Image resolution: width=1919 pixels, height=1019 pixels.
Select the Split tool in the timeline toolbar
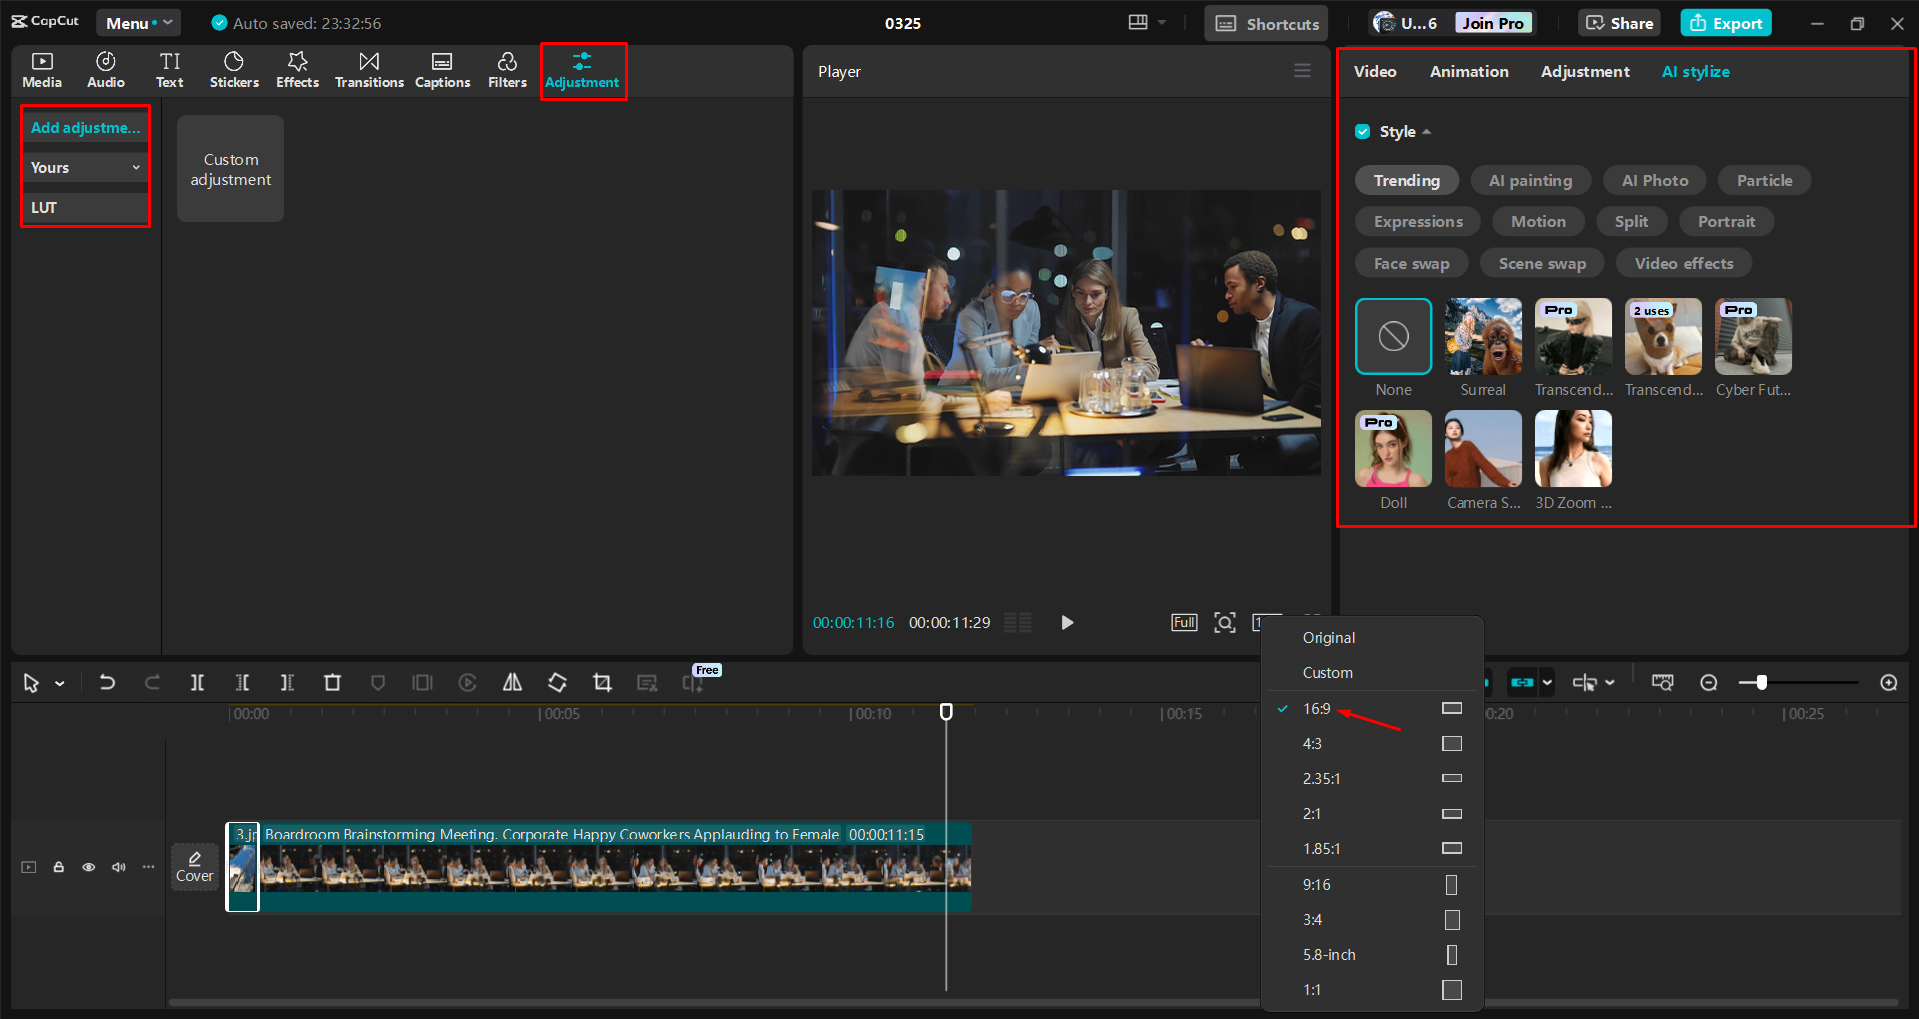197,682
